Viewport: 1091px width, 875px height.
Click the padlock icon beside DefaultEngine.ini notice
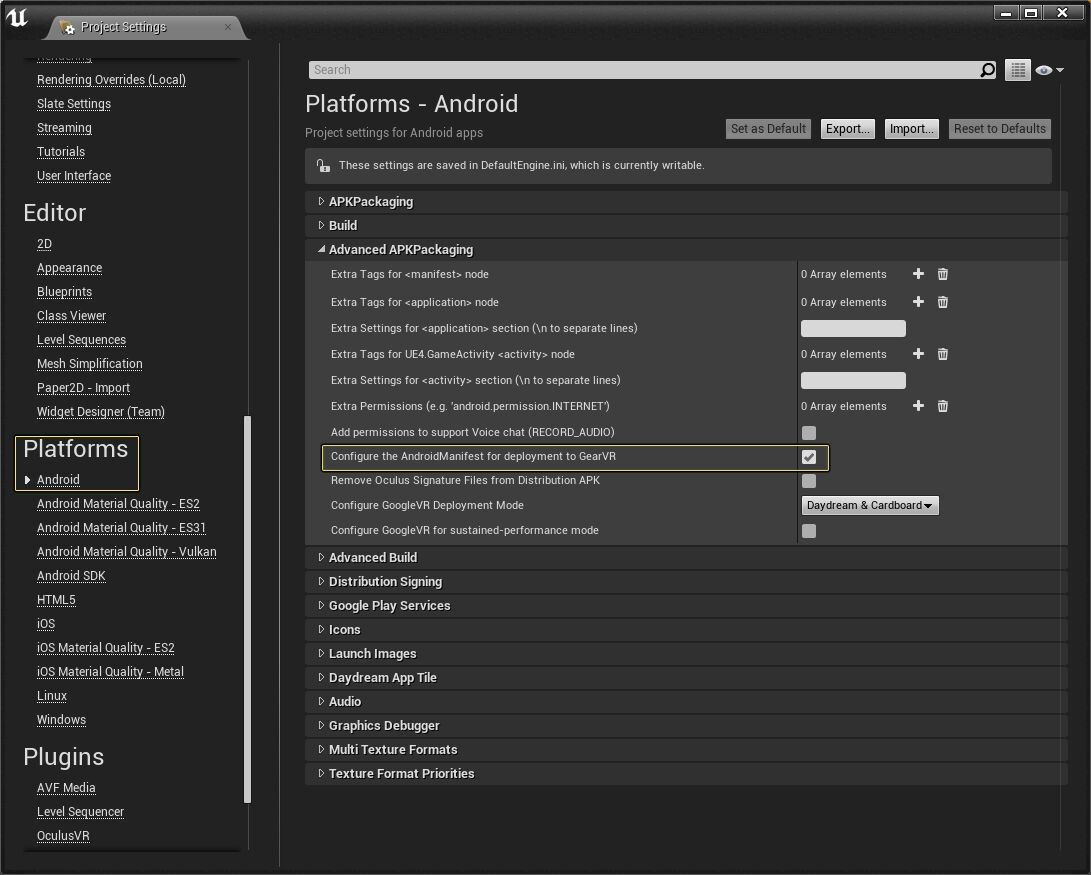pos(322,165)
